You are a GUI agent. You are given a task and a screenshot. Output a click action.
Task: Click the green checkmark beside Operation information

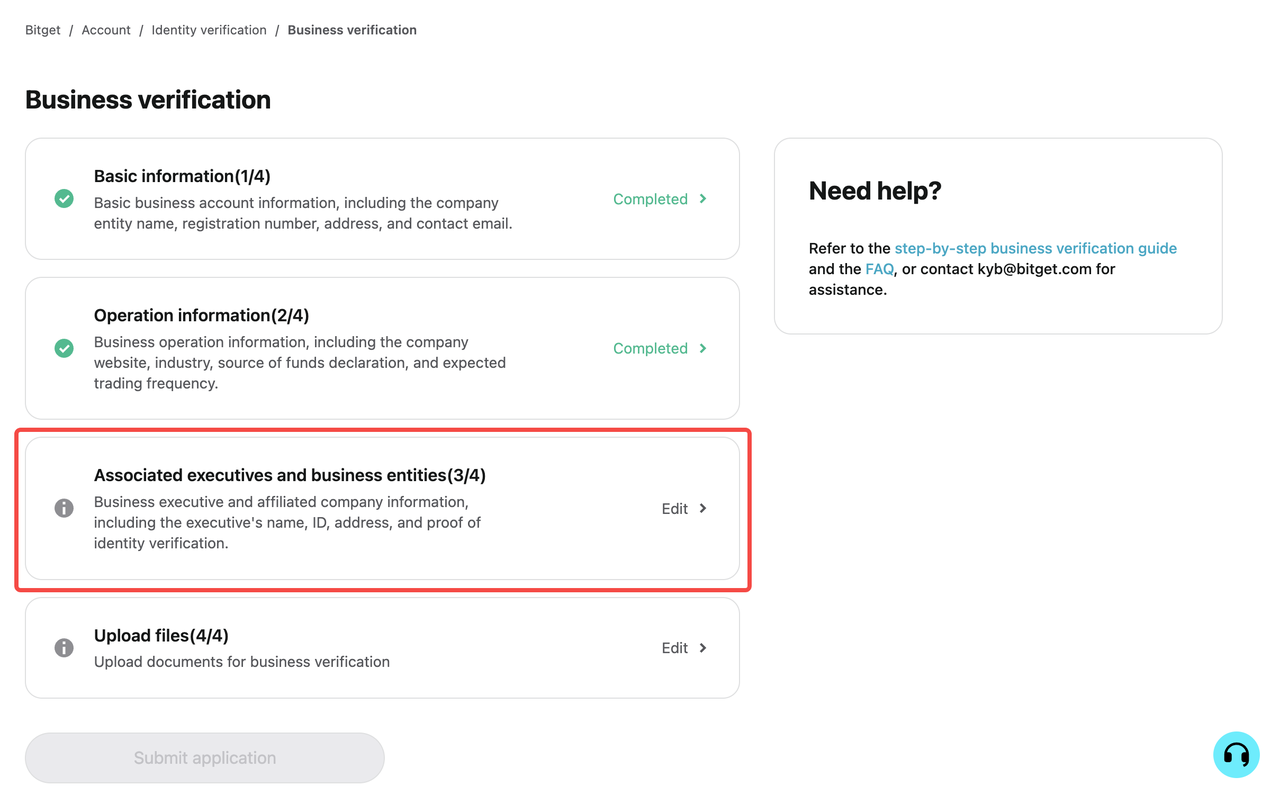point(64,348)
